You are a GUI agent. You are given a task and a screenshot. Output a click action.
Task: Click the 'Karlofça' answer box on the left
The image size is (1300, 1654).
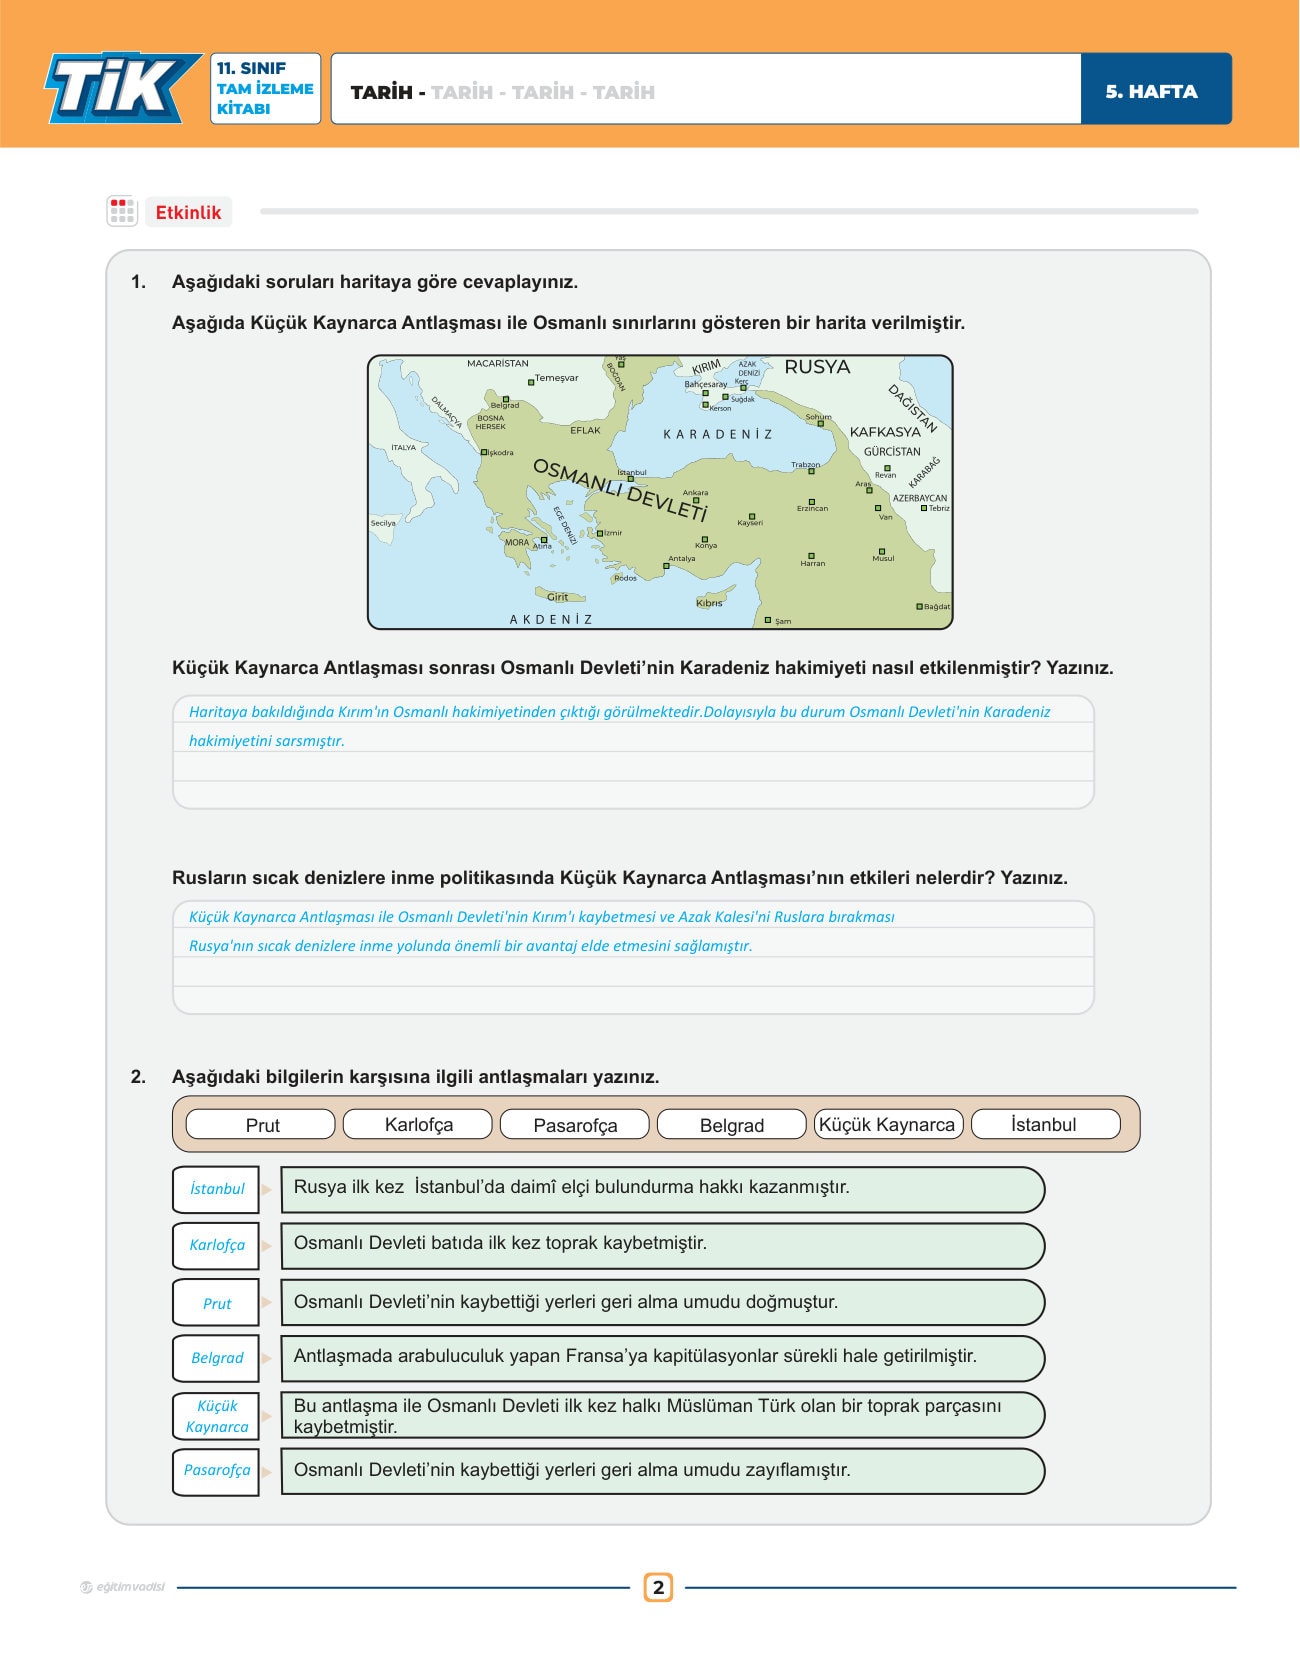[216, 1246]
